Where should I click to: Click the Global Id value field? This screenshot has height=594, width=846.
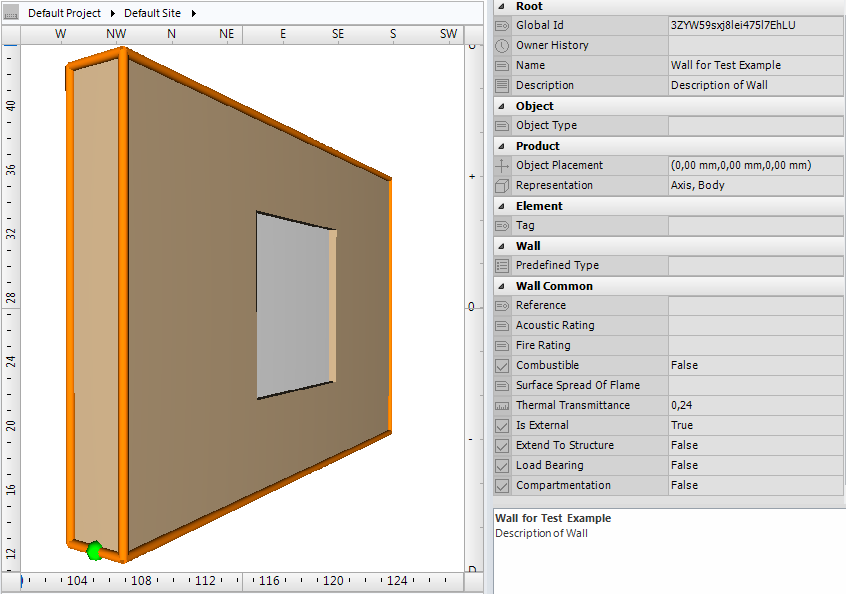pos(755,25)
